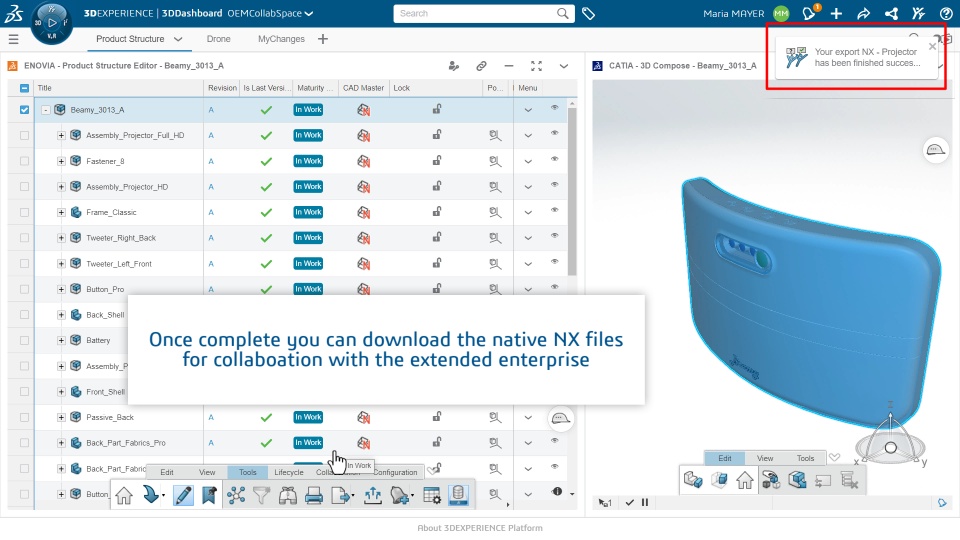Image resolution: width=960 pixels, height=540 pixels.
Task: Select the Configuration toolbar tab
Action: (395, 472)
